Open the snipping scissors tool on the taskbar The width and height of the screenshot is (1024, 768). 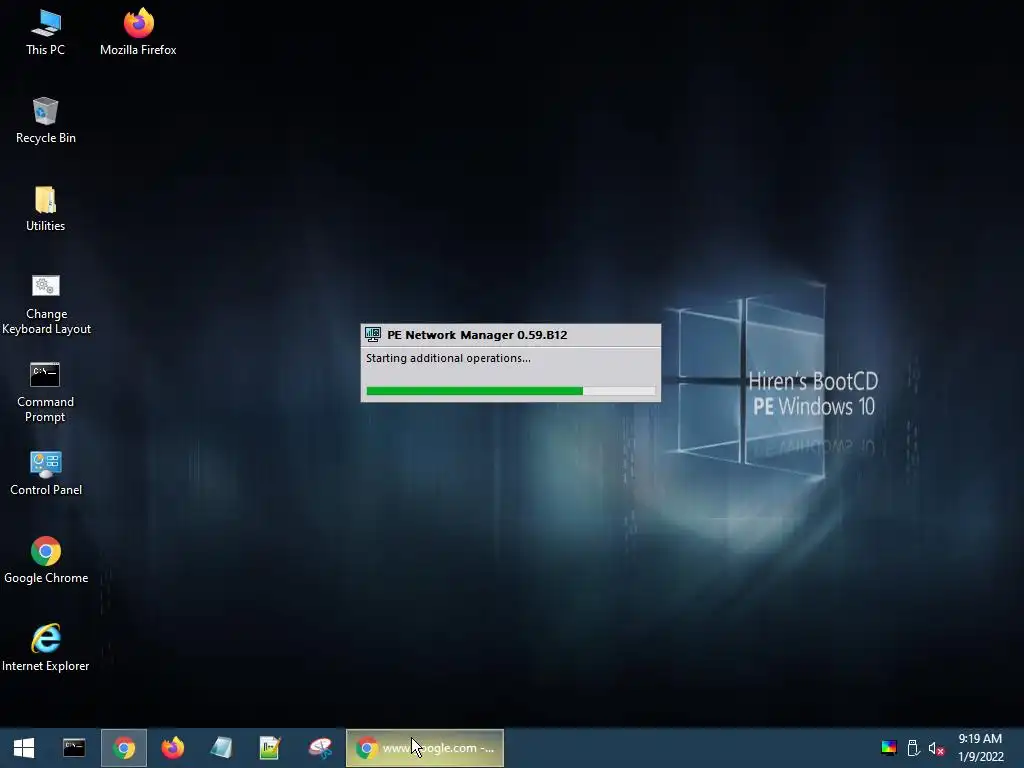pyautogui.click(x=320, y=748)
